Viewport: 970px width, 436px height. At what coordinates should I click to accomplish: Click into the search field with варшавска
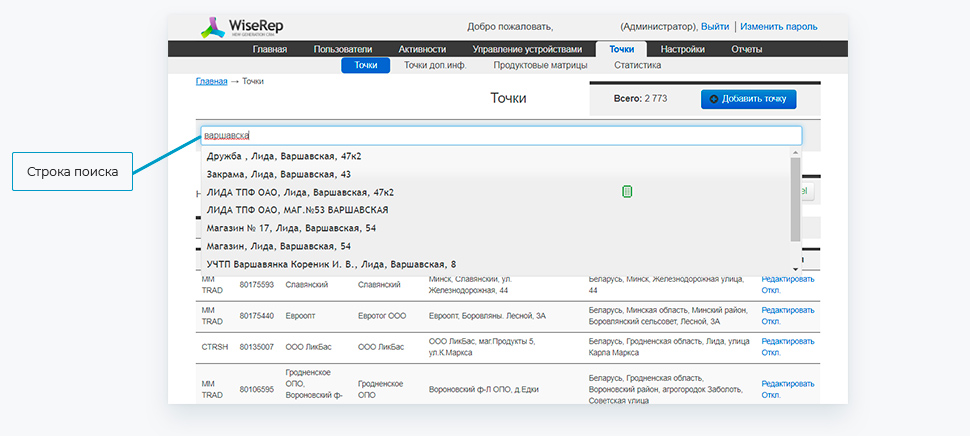[502, 135]
